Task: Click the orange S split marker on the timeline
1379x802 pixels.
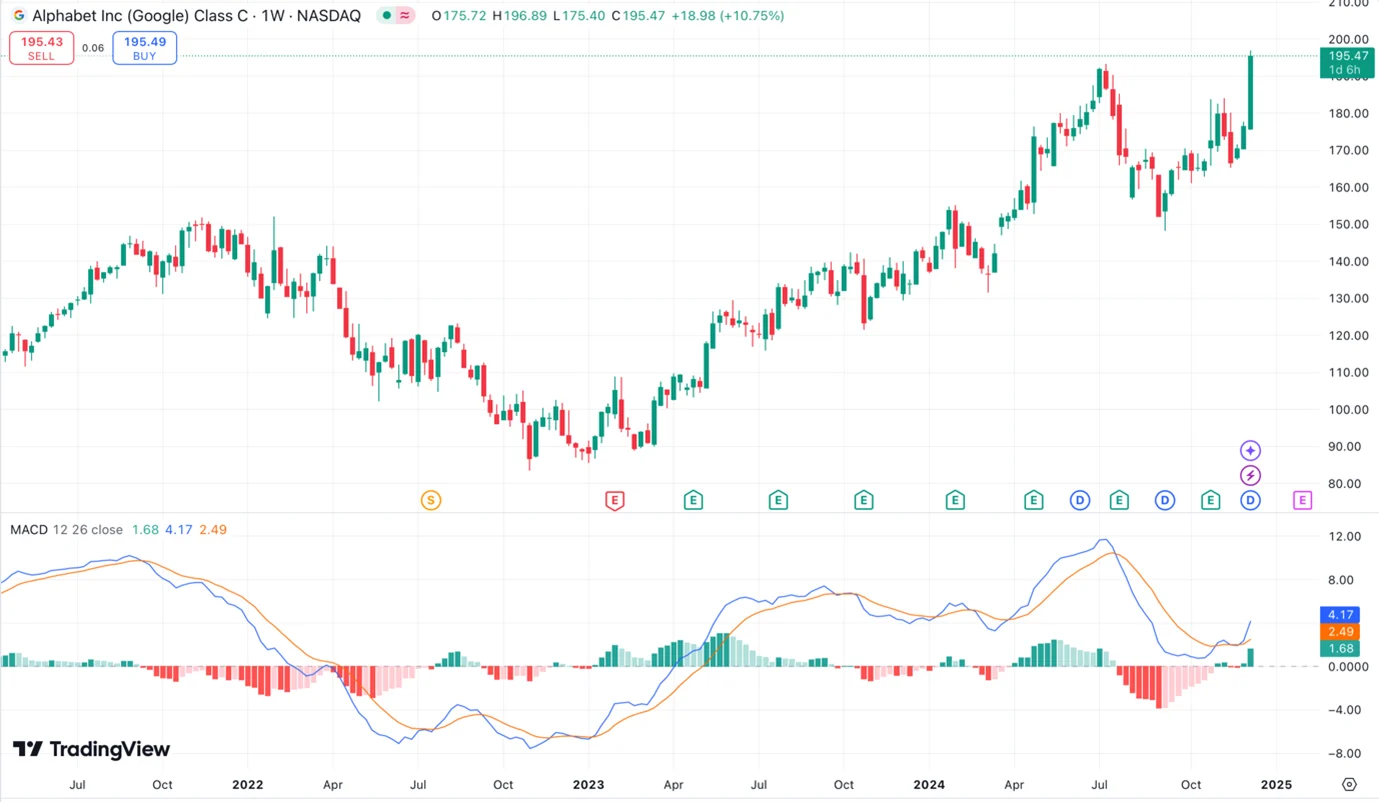Action: click(431, 499)
